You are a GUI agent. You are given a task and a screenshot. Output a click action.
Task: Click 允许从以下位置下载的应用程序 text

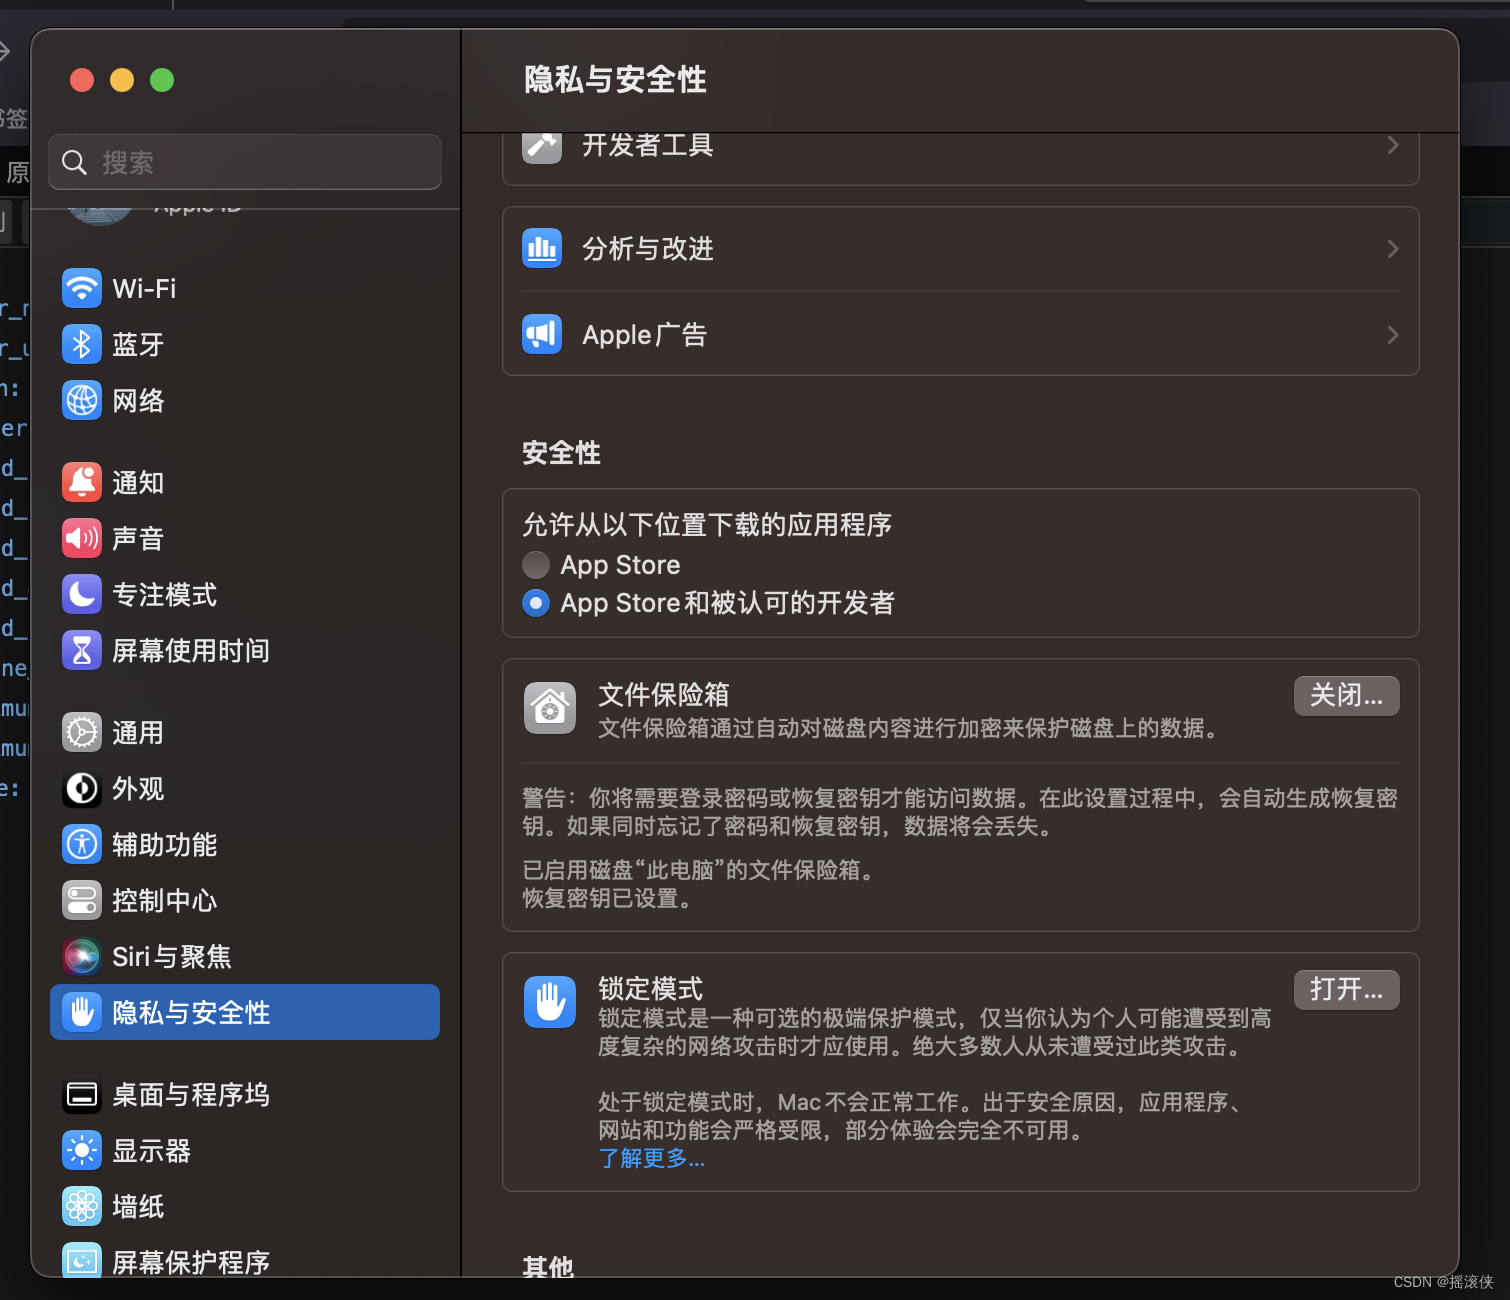point(707,525)
